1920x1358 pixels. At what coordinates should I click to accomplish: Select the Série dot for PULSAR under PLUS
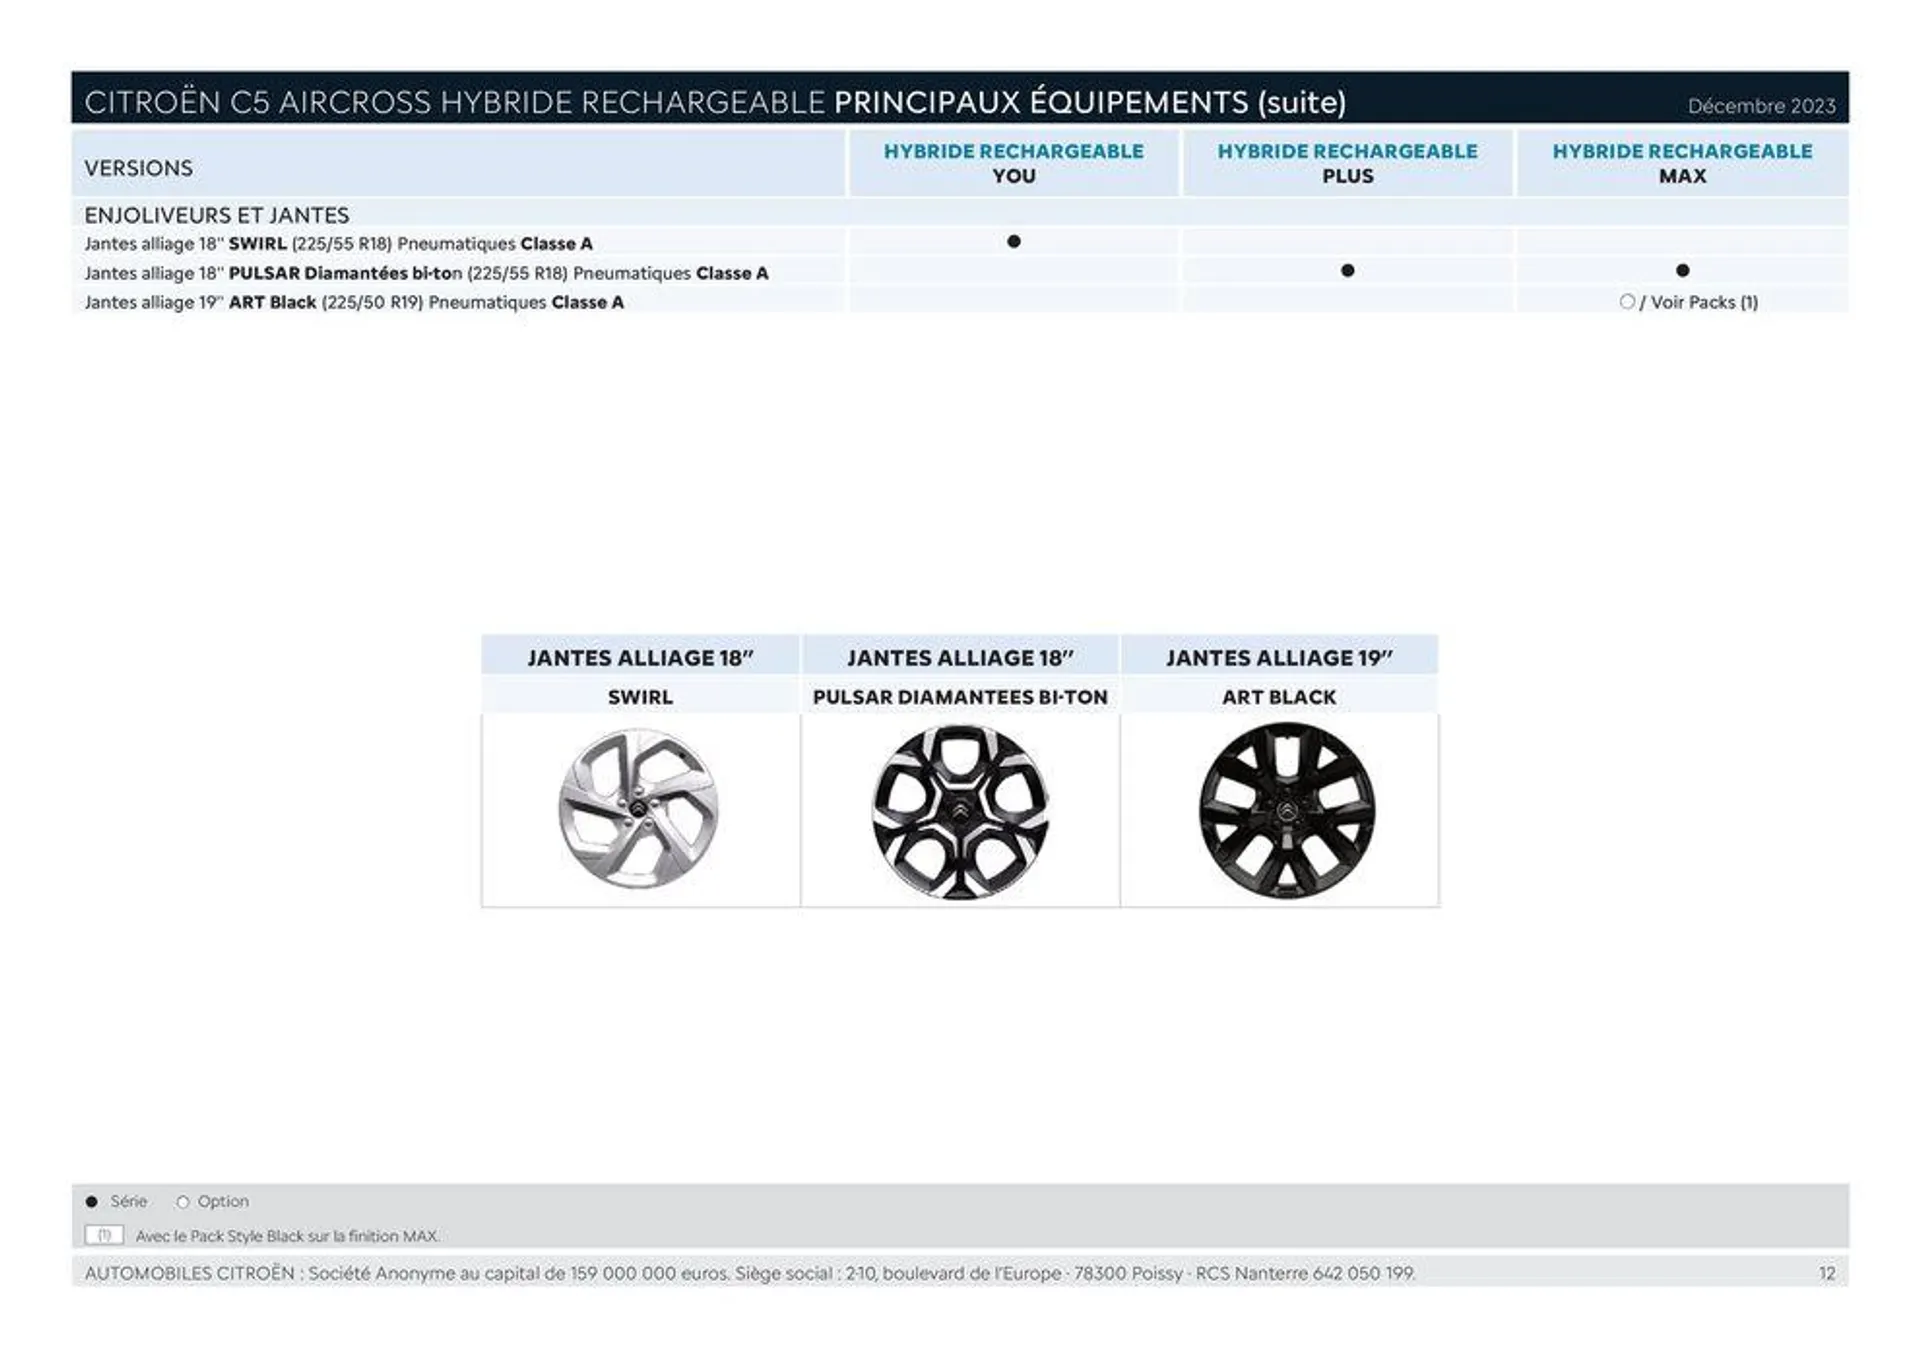tap(1347, 270)
